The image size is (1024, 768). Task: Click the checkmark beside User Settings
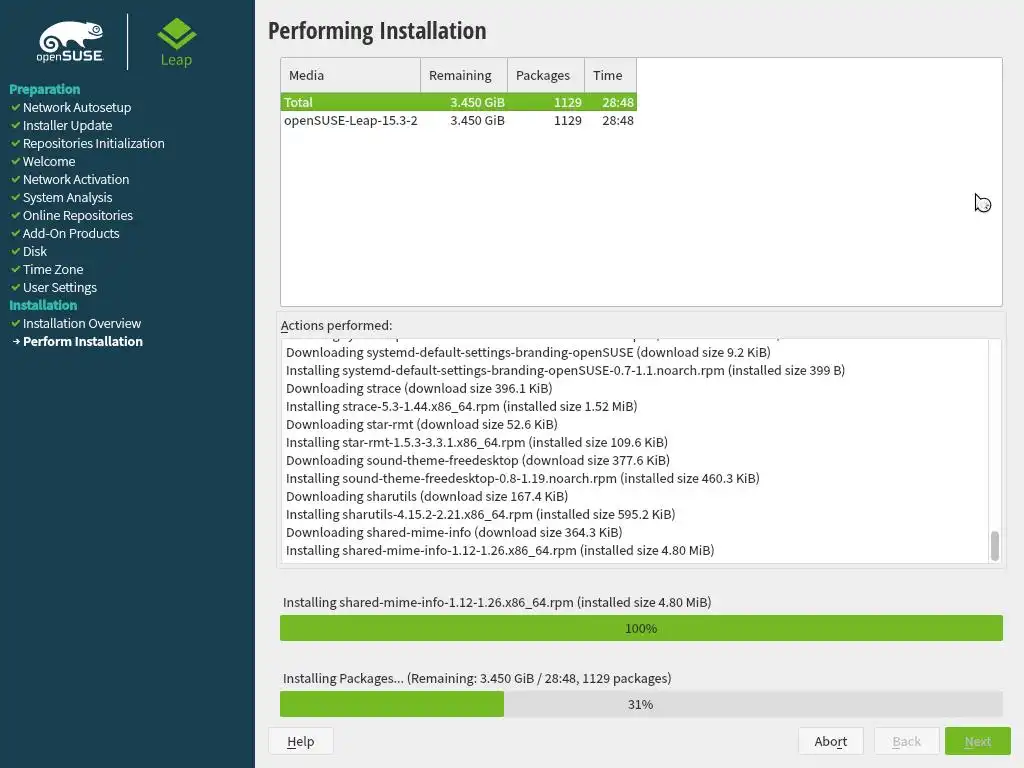(x=16, y=287)
